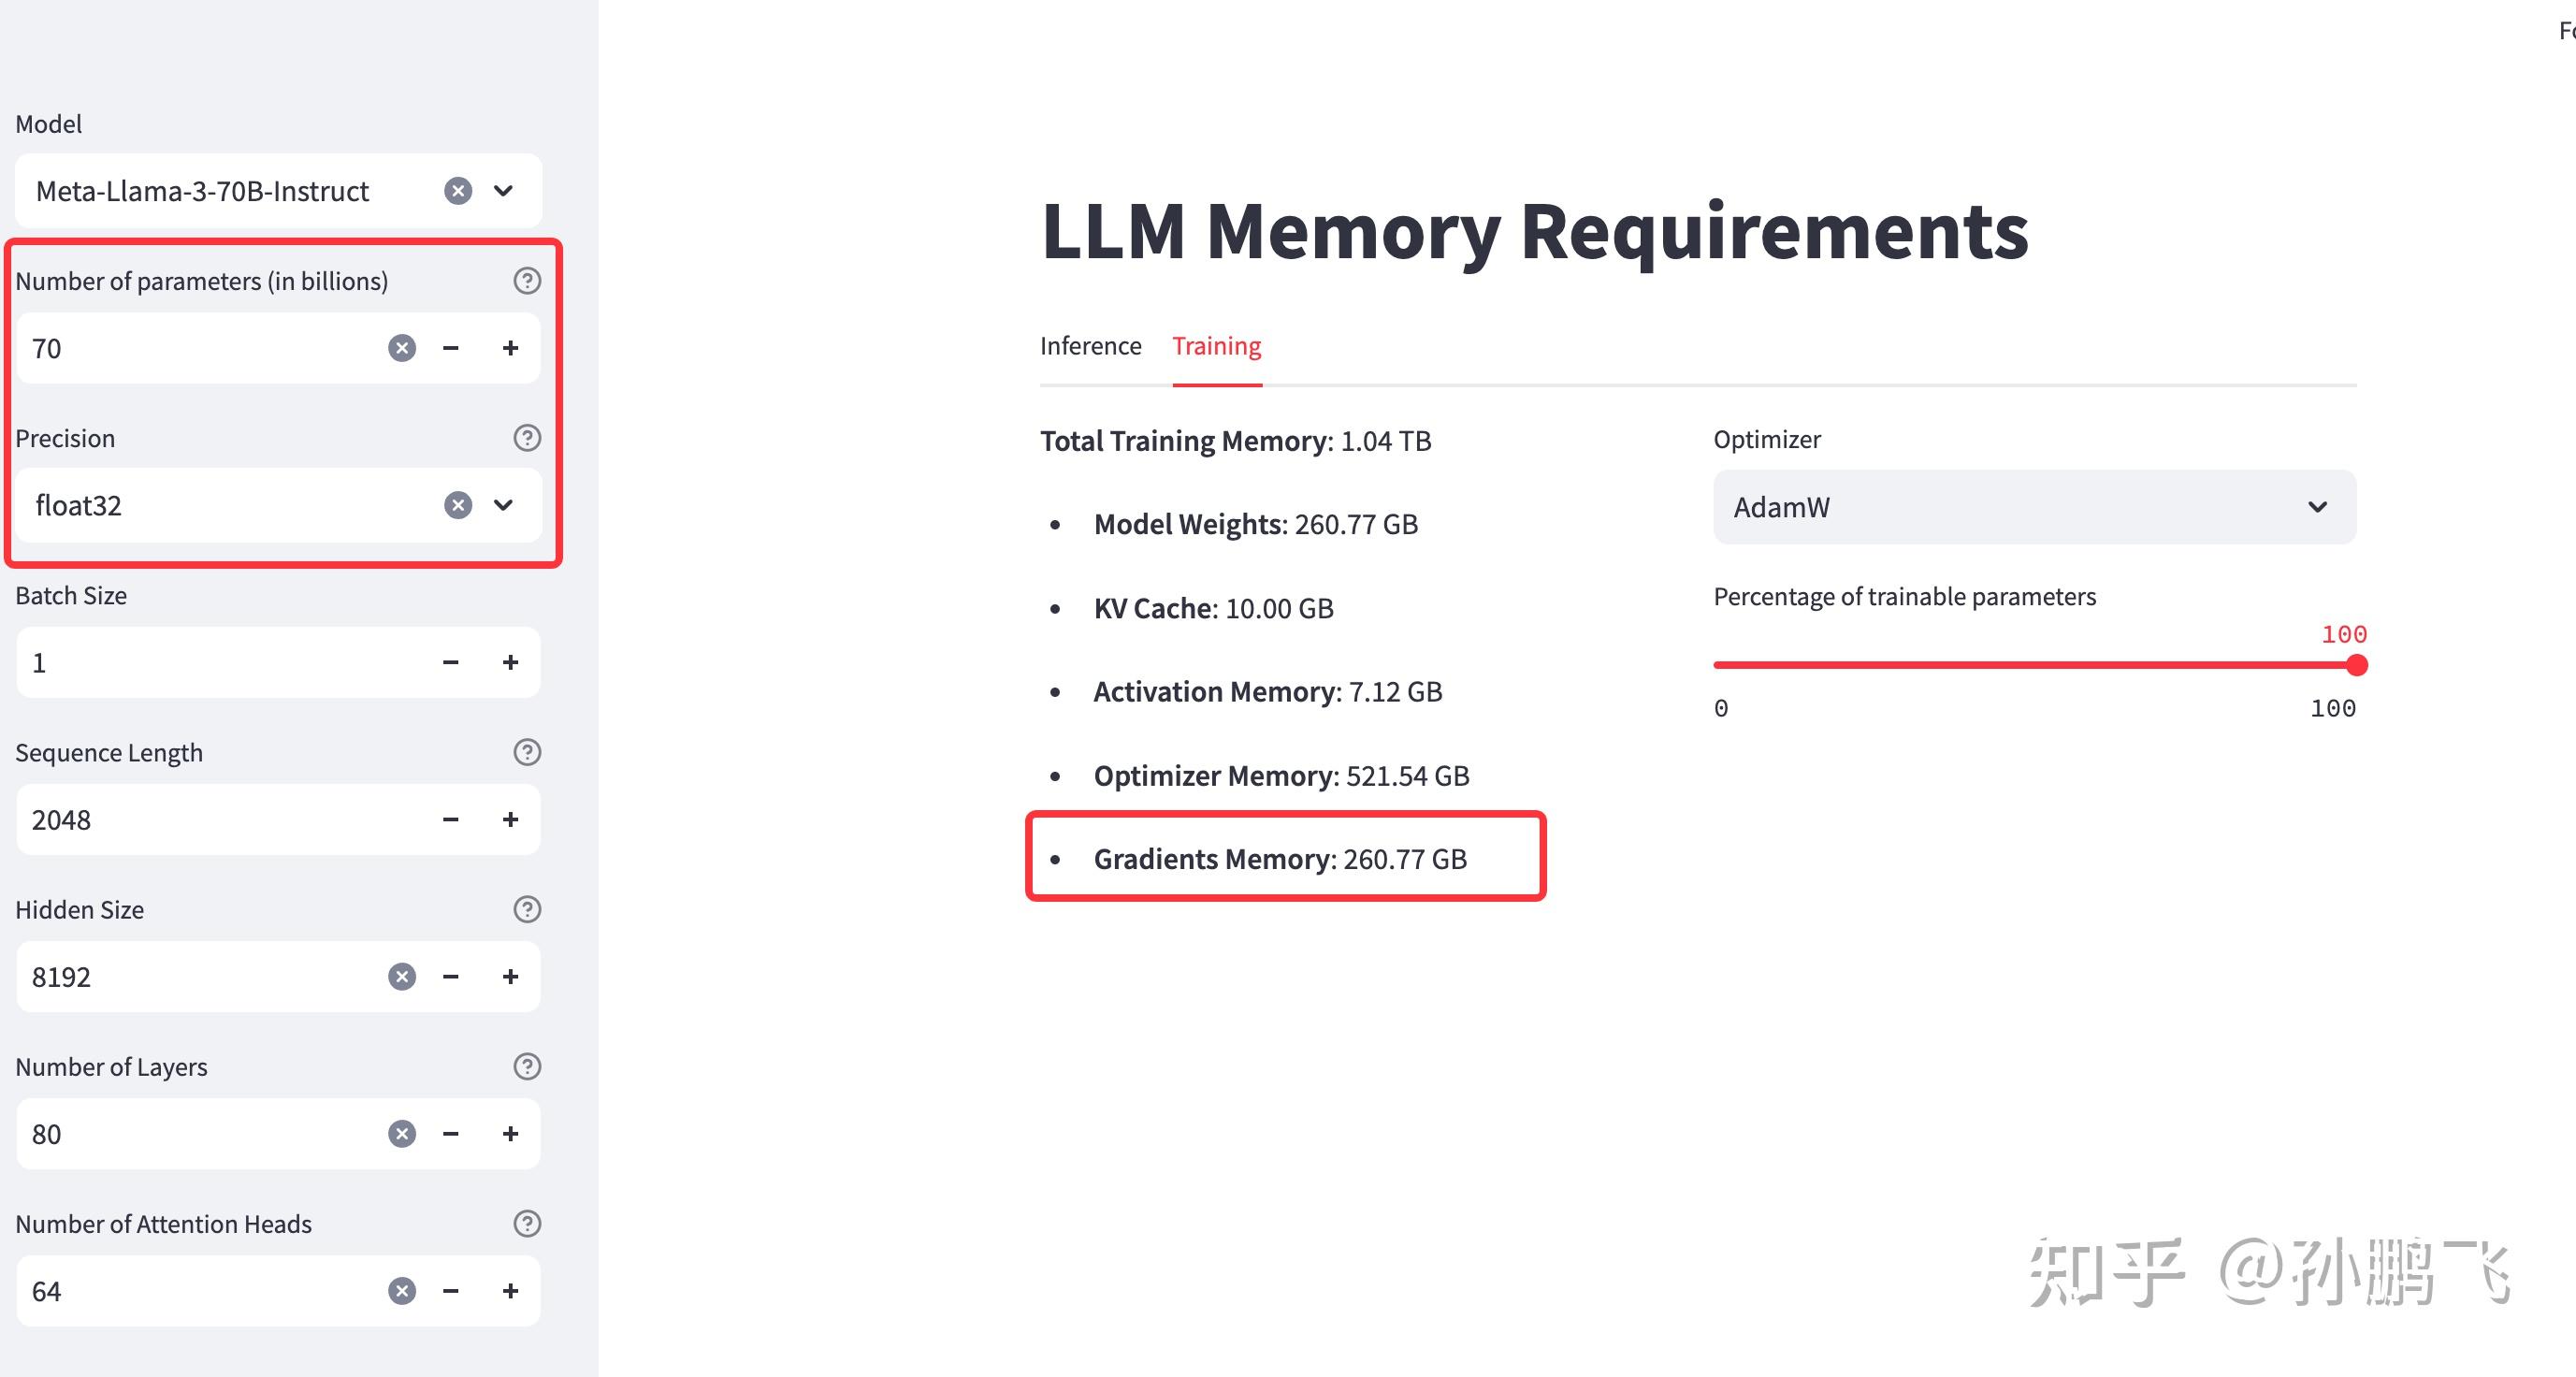2576x1377 pixels.
Task: Switch to the Inference tab
Action: [x=1090, y=346]
